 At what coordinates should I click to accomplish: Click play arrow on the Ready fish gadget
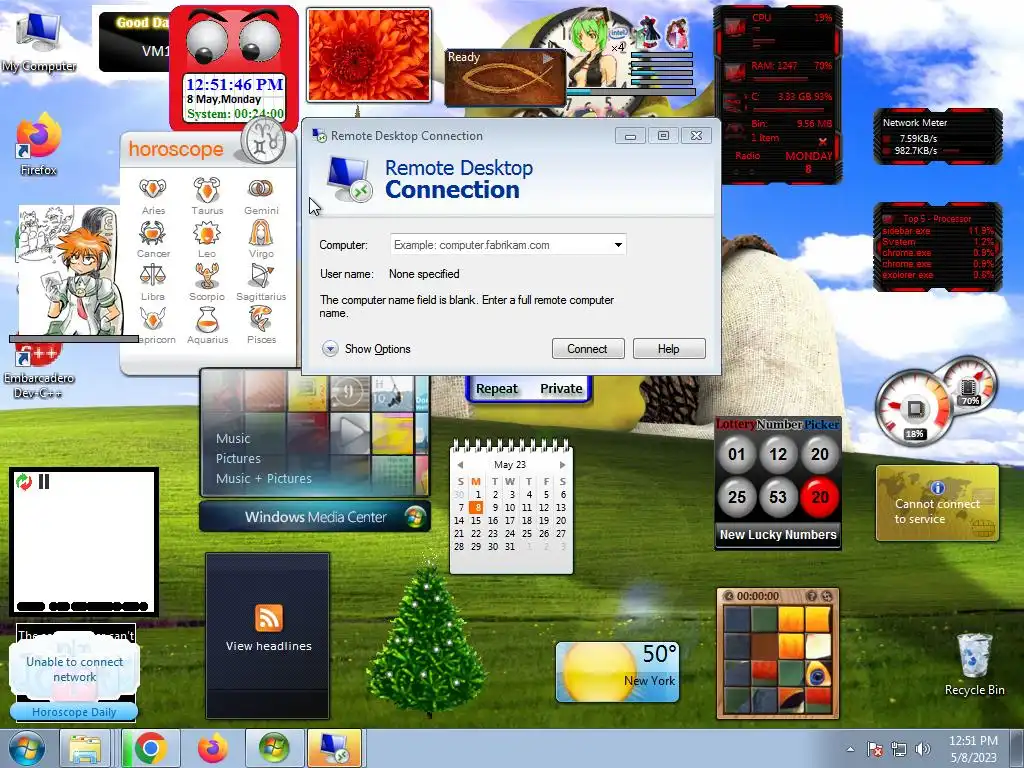tap(548, 58)
